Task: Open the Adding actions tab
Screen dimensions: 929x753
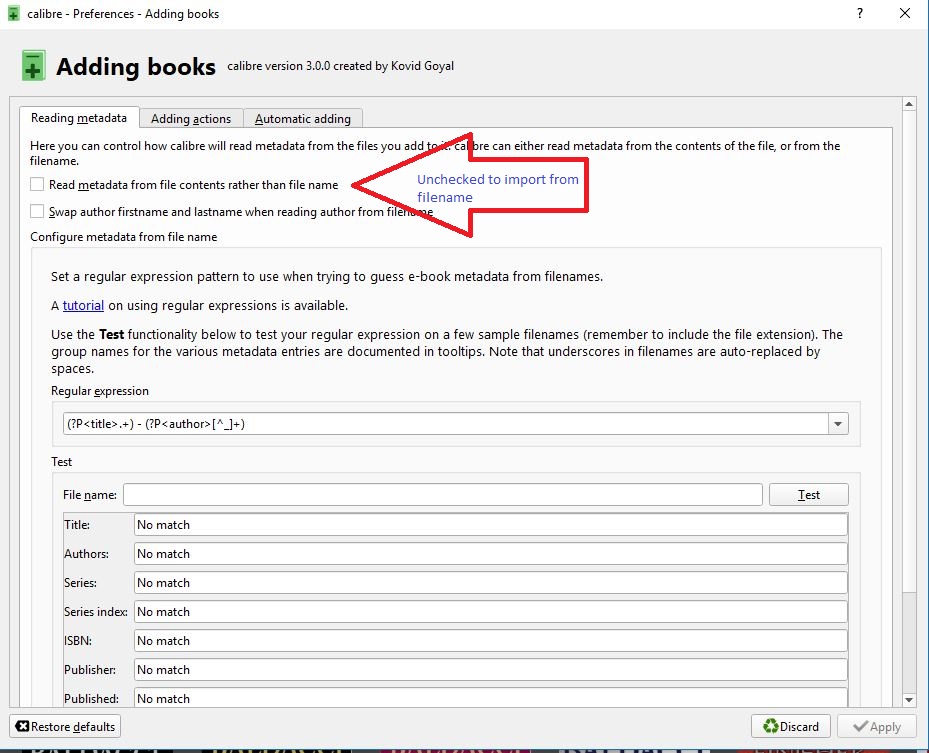Action: click(191, 118)
